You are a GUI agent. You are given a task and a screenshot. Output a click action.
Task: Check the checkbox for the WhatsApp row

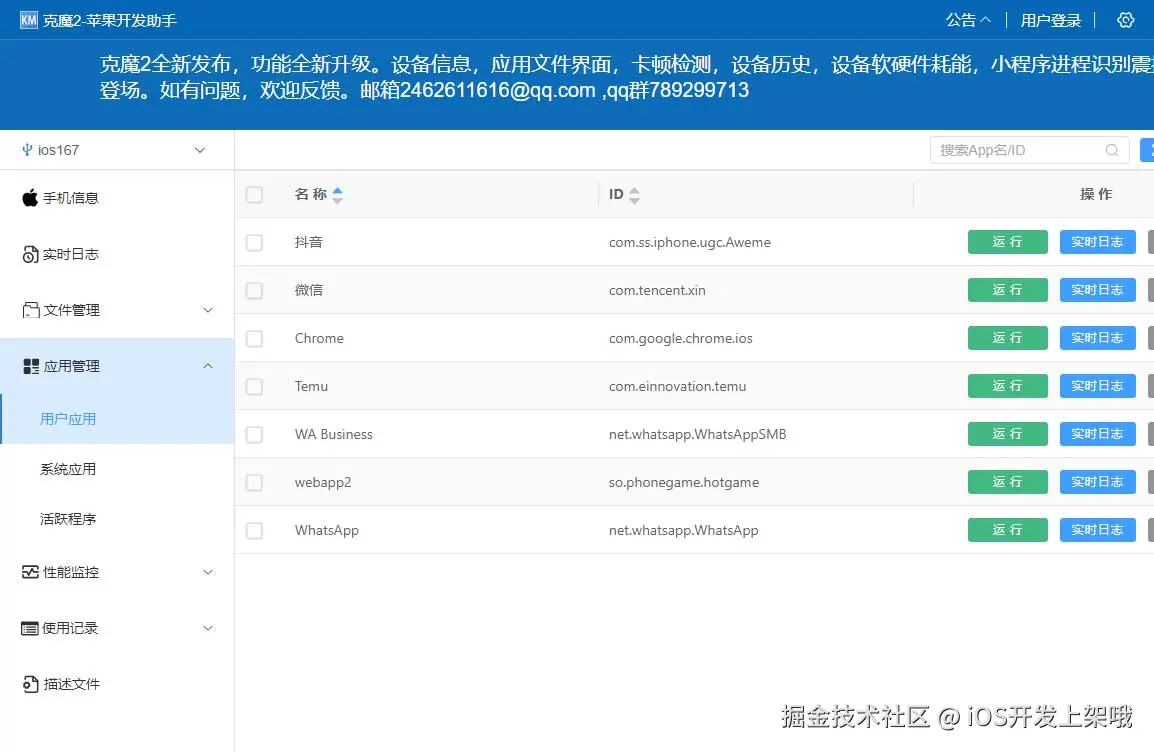[x=253, y=530]
